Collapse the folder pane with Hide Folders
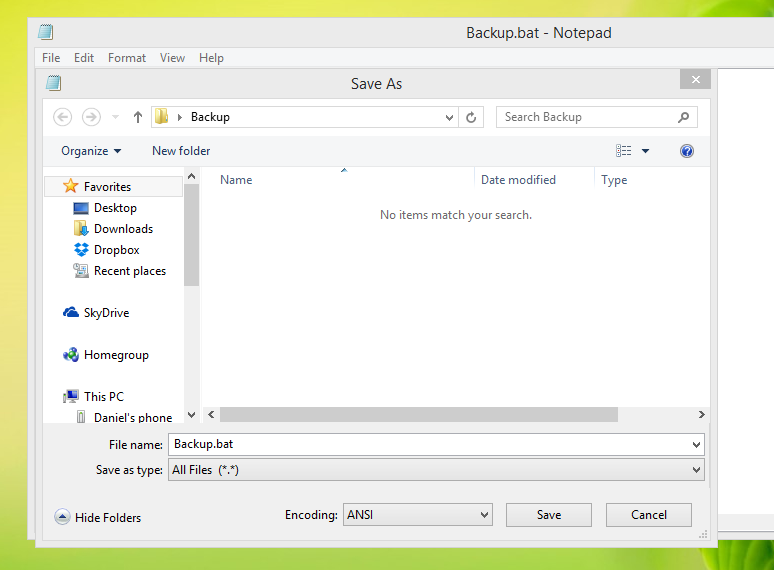This screenshot has width=774, height=570. (x=99, y=517)
